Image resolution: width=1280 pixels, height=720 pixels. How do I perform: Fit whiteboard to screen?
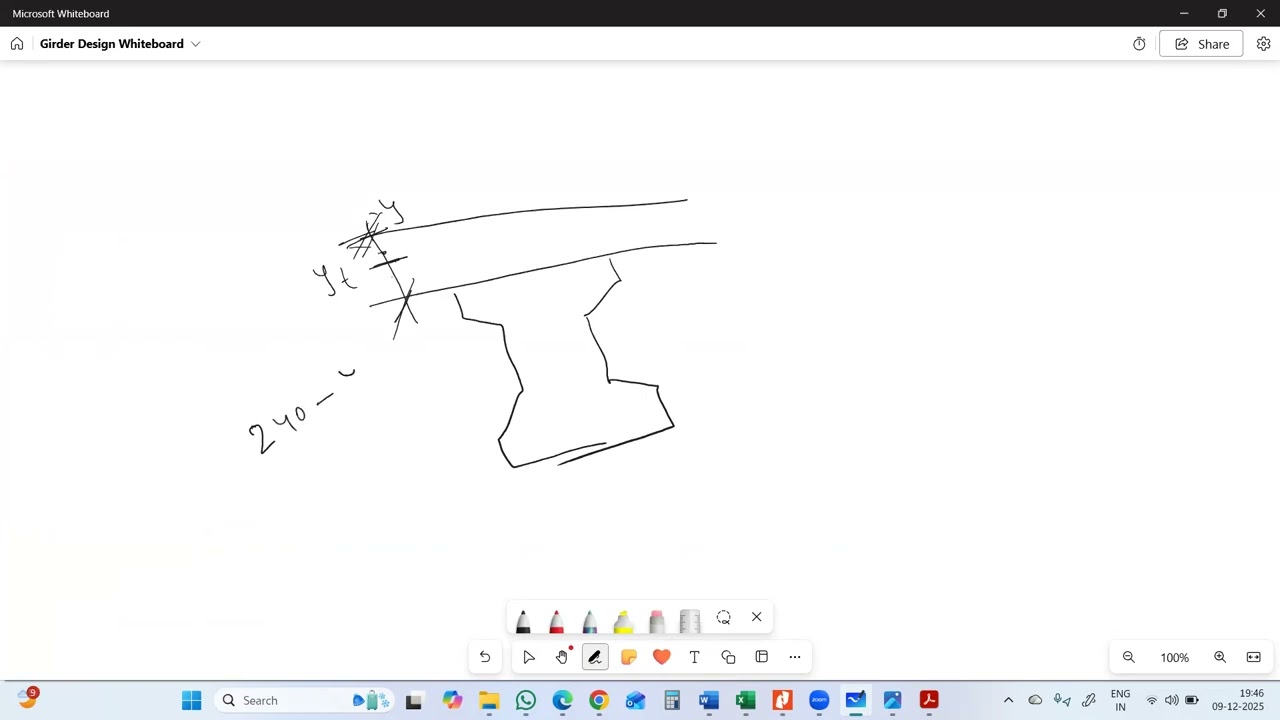[1253, 657]
